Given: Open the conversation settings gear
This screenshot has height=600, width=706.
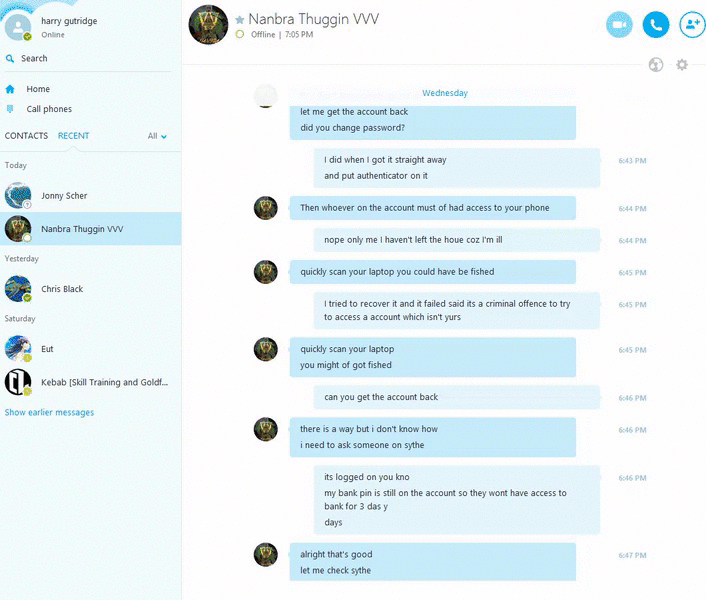Looking at the screenshot, I should click(x=682, y=65).
